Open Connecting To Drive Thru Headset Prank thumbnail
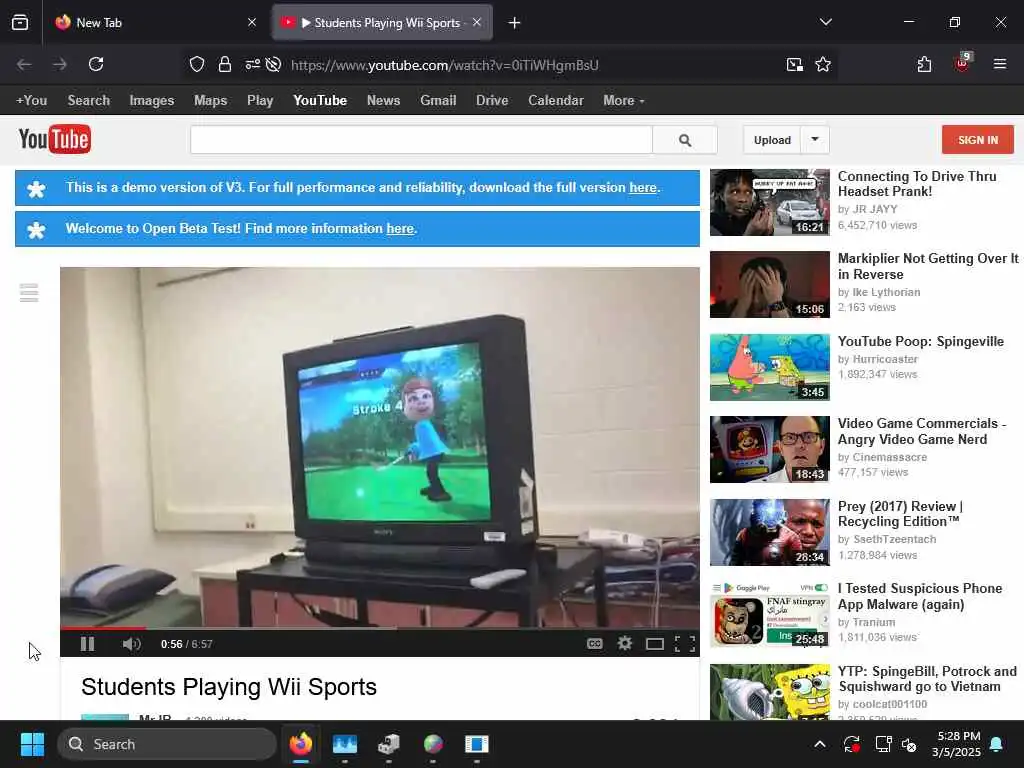This screenshot has width=1024, height=768. tap(769, 202)
